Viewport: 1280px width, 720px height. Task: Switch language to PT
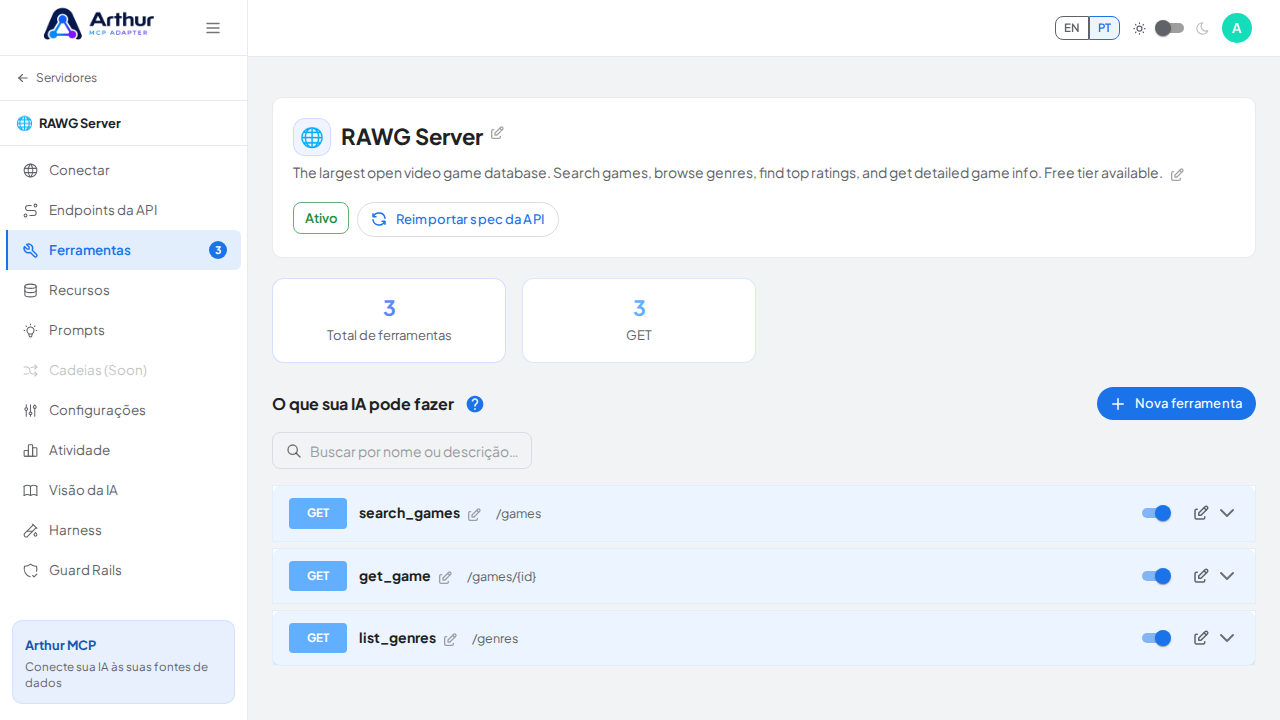1104,28
